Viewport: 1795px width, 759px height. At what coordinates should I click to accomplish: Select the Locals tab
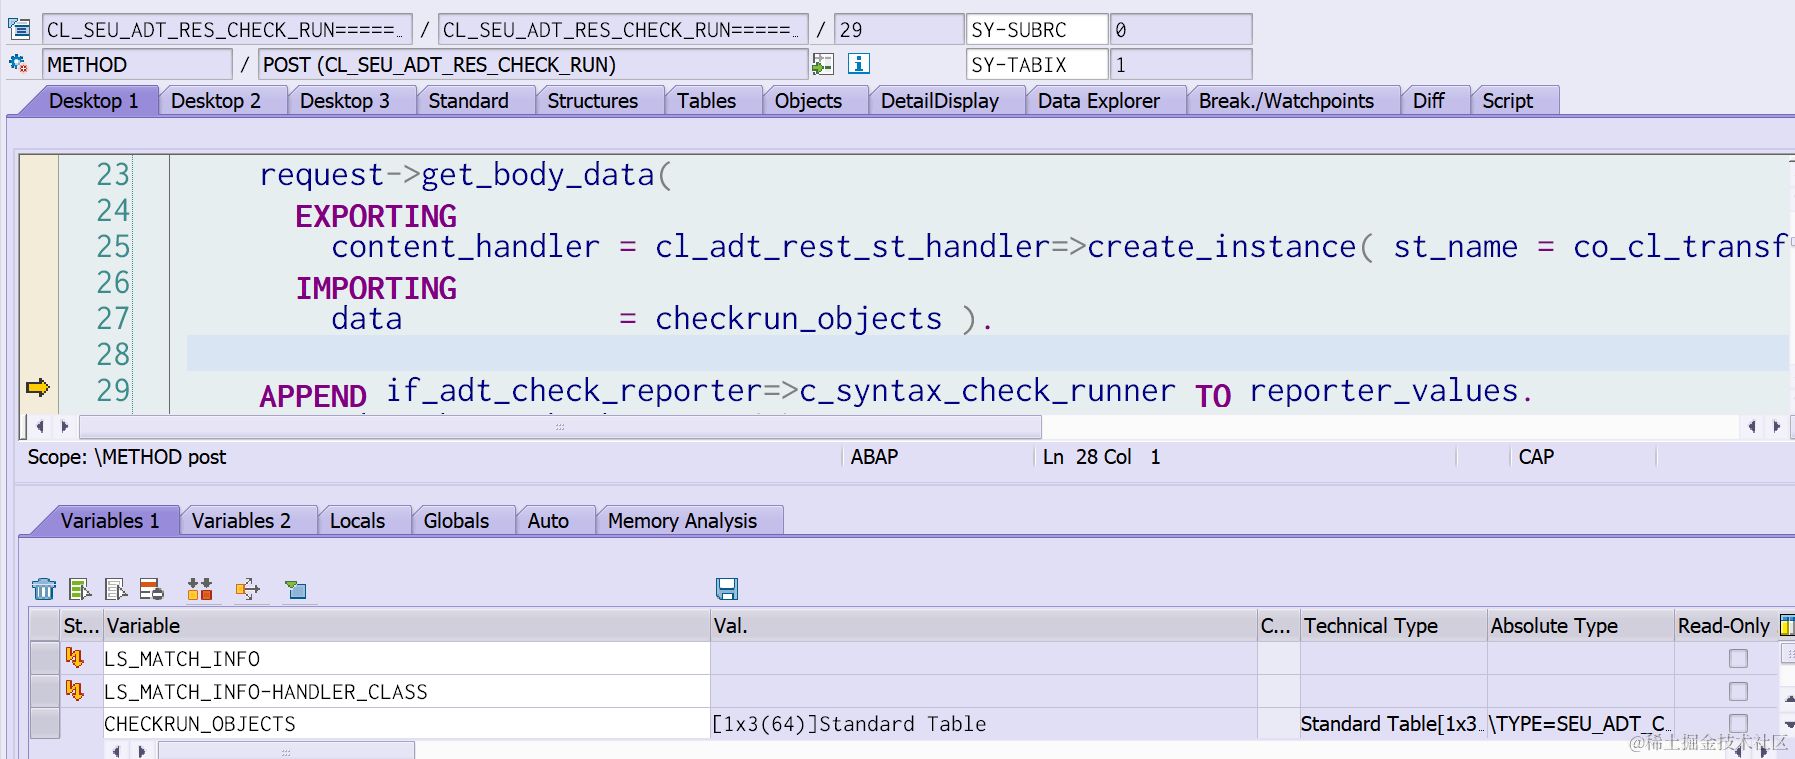[x=358, y=521]
